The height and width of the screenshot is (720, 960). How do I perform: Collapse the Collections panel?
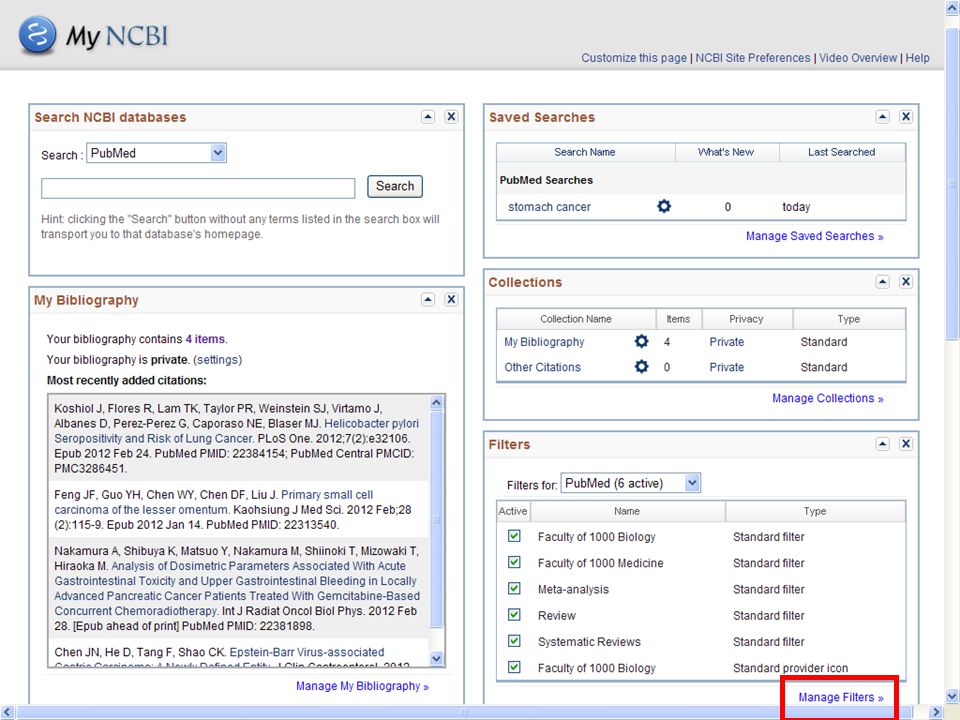tap(882, 282)
